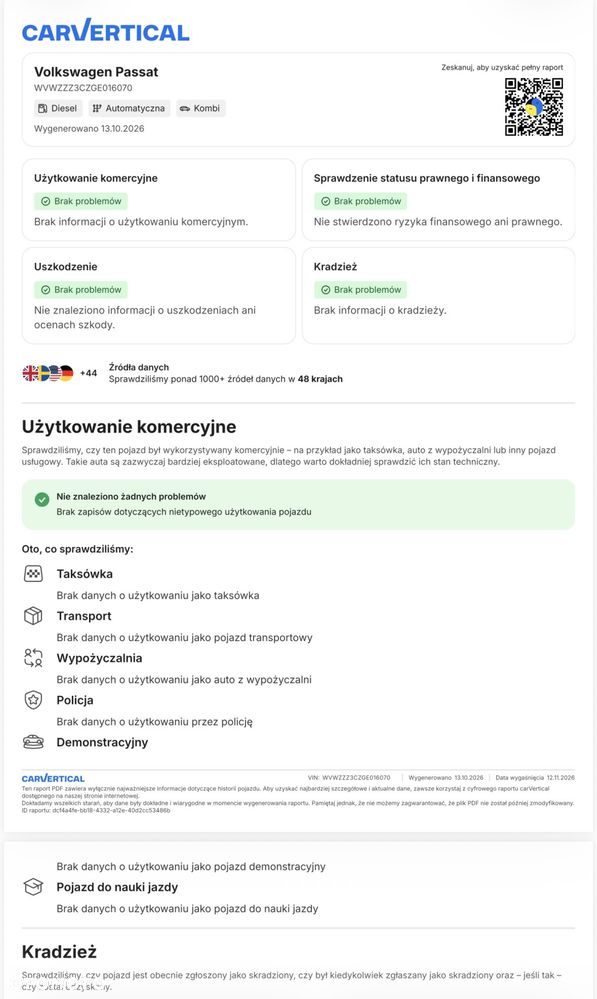Screen dimensions: 597x999
Task: Open the Uszkodzenie summary card
Action: point(159,296)
